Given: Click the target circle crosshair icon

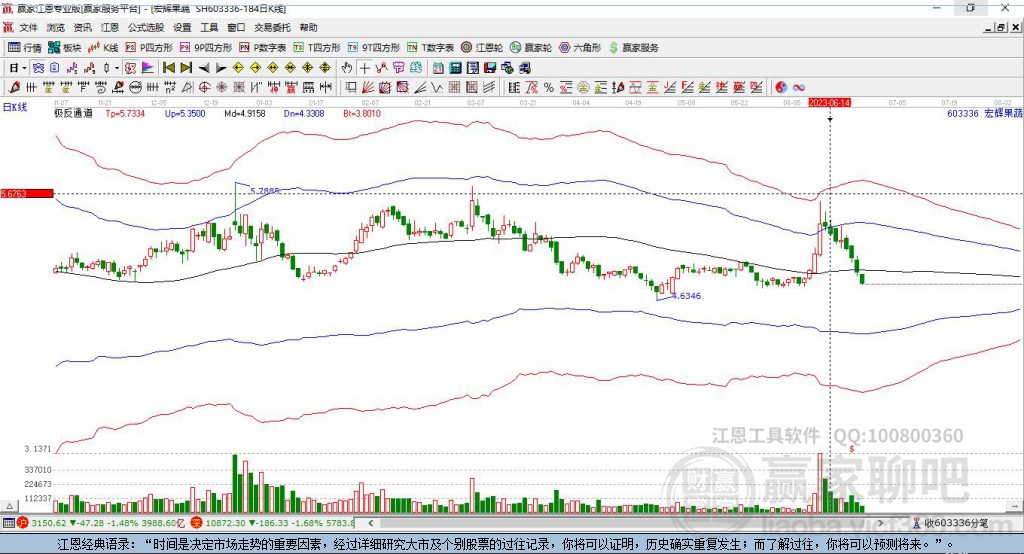Looking at the screenshot, I should click(204, 87).
